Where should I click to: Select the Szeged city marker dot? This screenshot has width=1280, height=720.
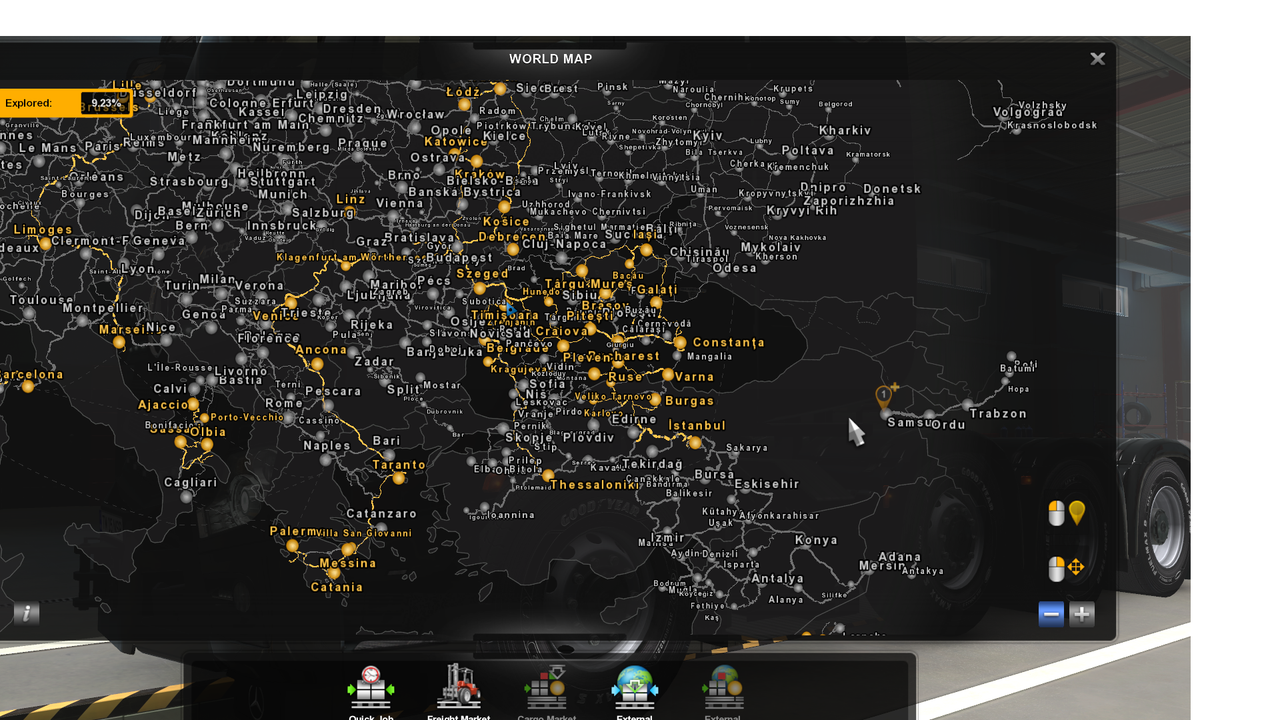(480, 288)
